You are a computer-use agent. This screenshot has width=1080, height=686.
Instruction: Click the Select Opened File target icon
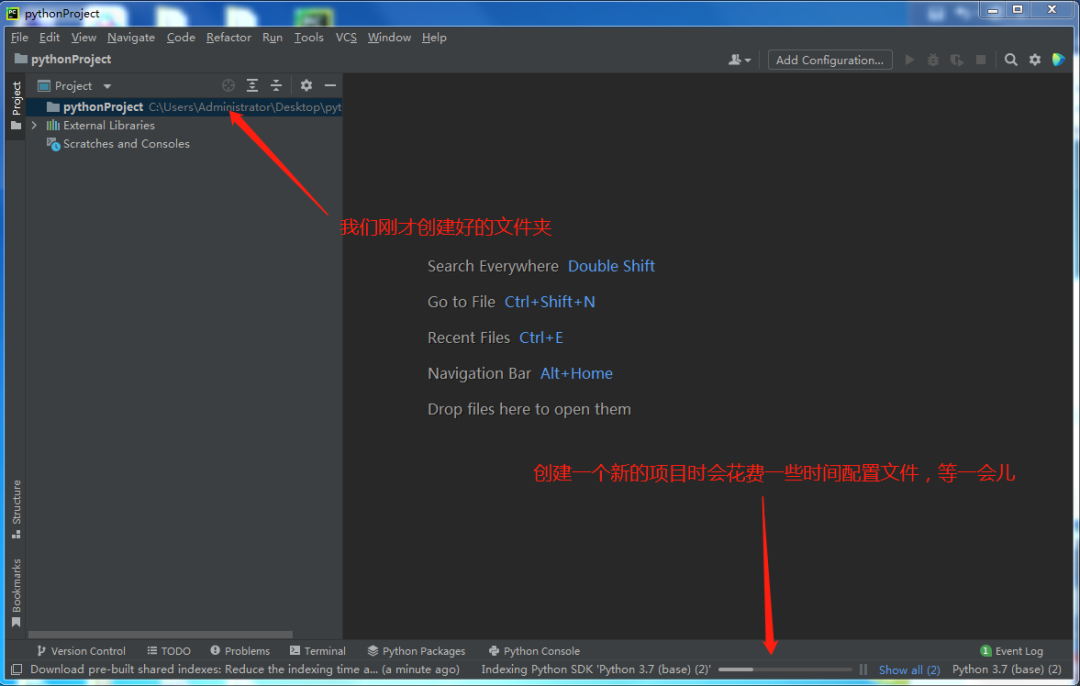pos(229,85)
